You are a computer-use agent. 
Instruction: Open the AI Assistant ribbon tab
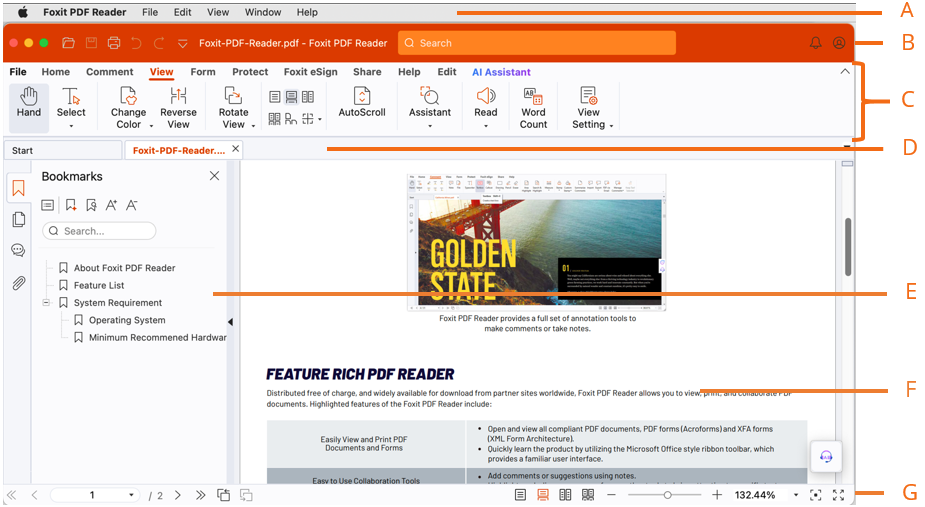[501, 72]
